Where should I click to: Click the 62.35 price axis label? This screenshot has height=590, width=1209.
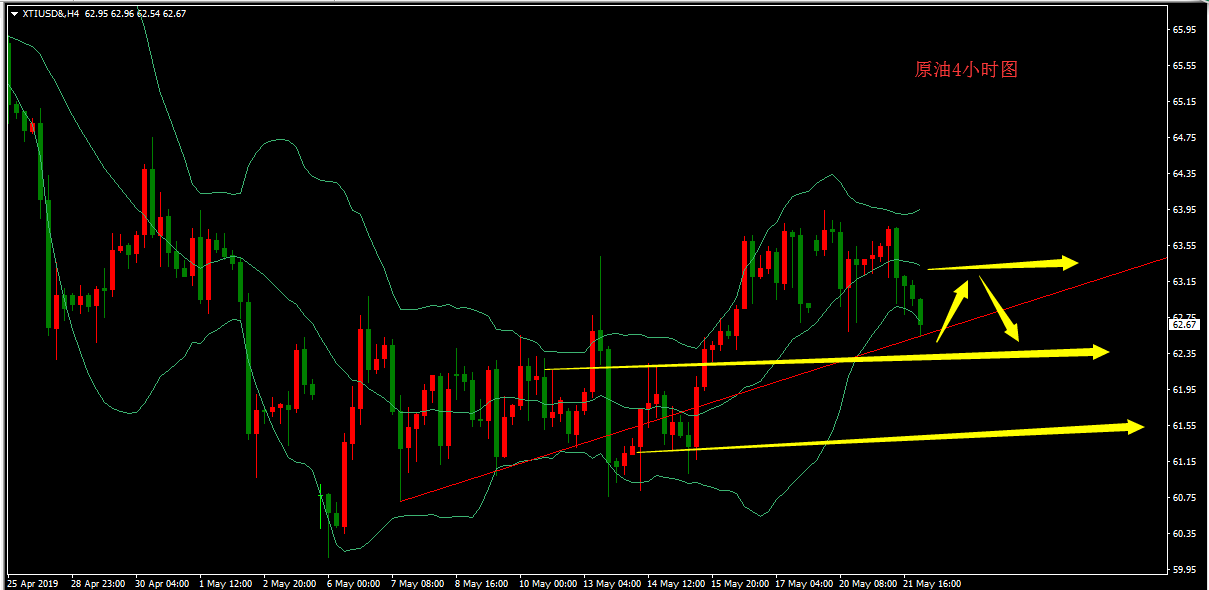[1184, 354]
